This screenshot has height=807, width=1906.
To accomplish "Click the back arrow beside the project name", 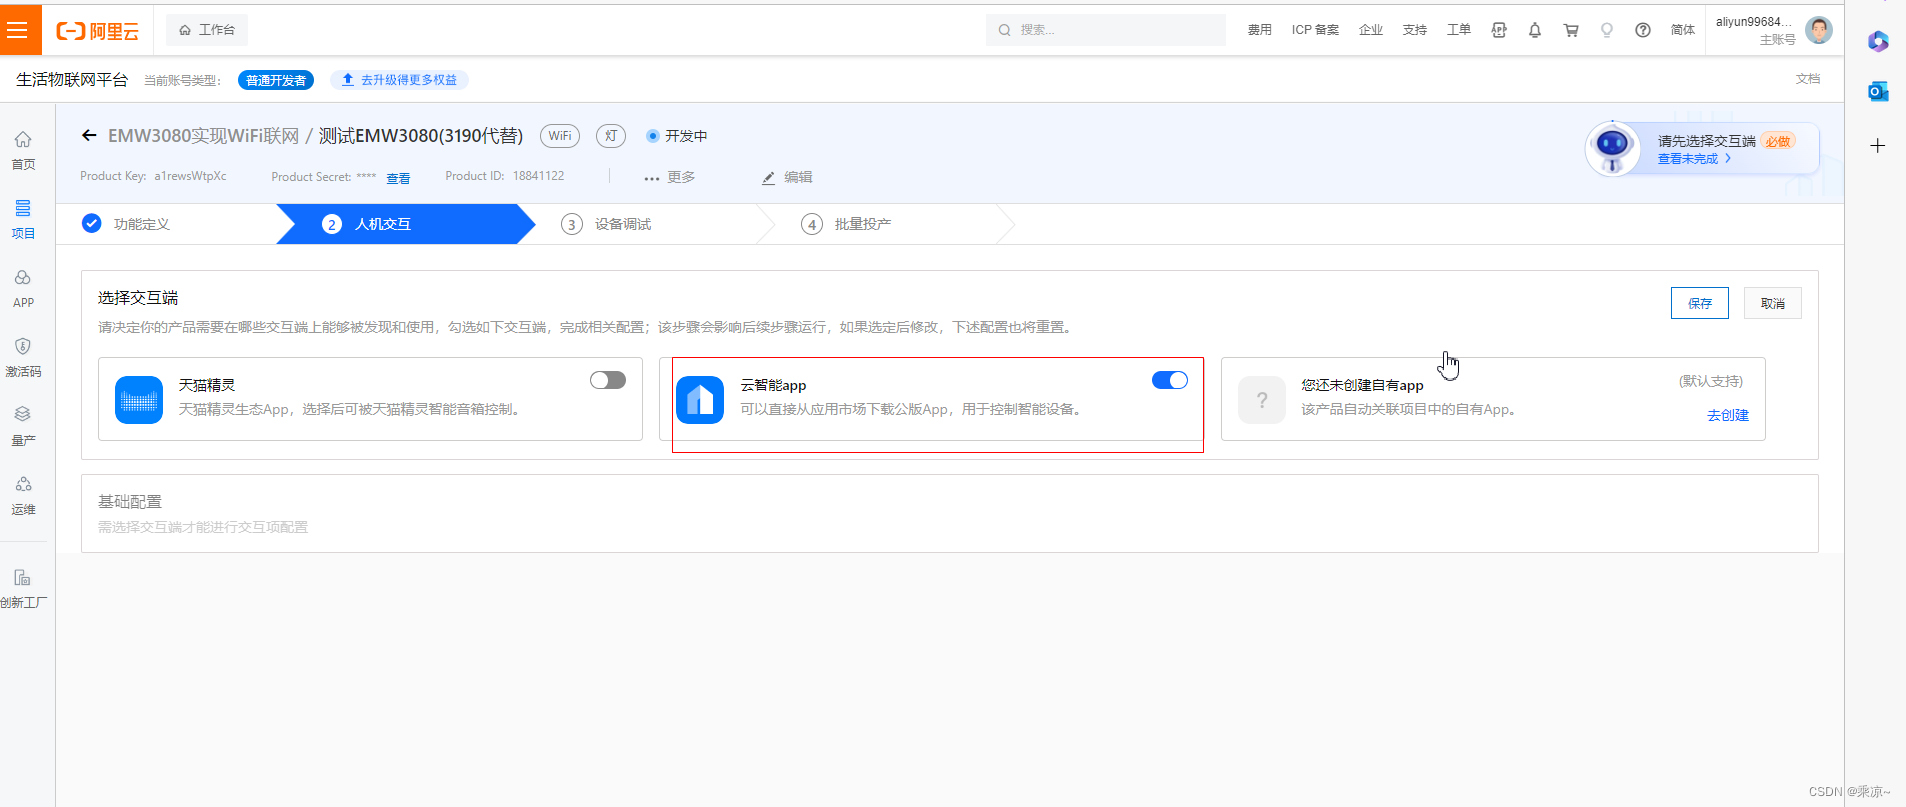I will pos(89,136).
